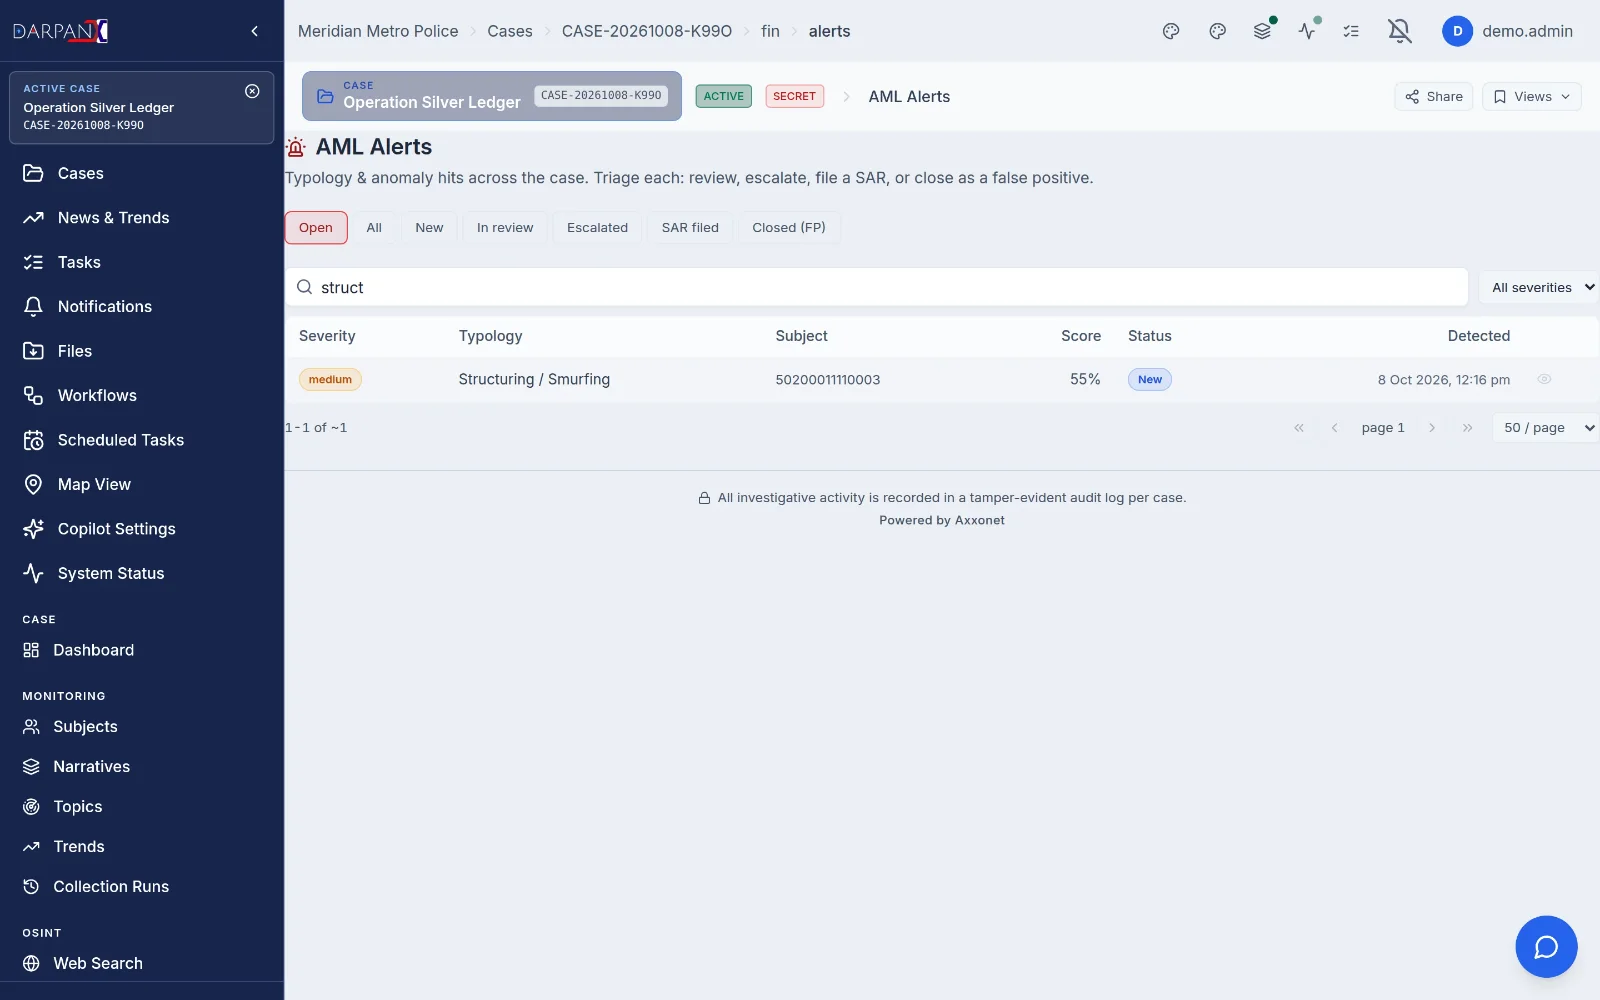
Task: Click the layers stack icon in header
Action: click(x=1263, y=31)
